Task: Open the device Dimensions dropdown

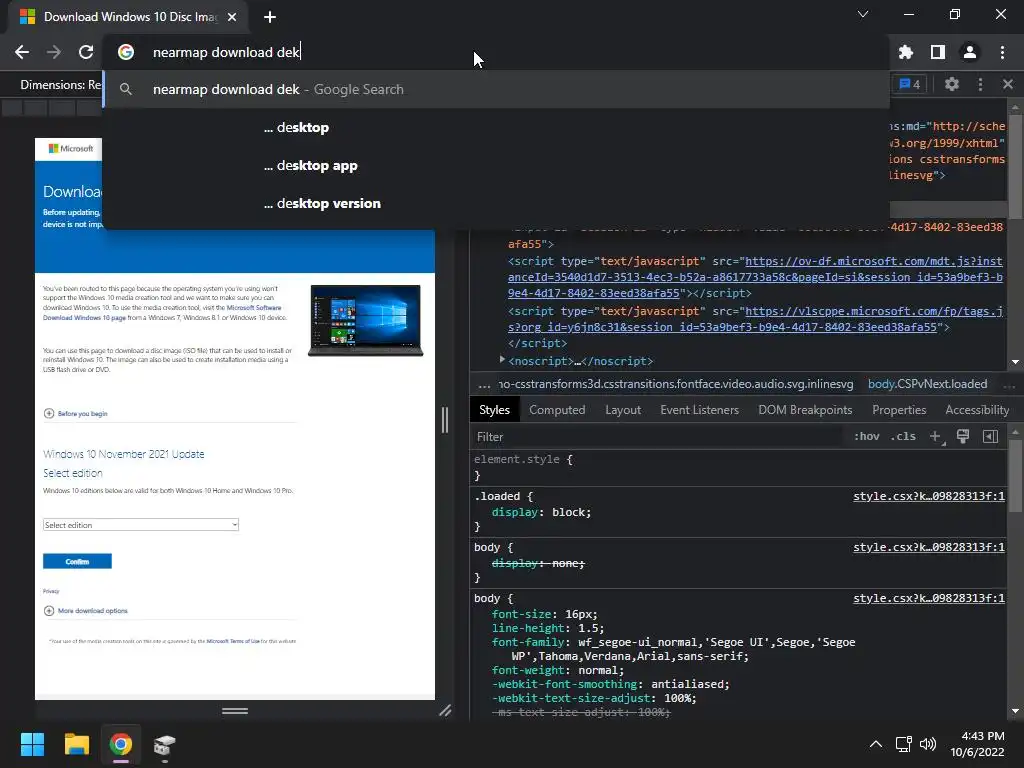Action: point(60,85)
